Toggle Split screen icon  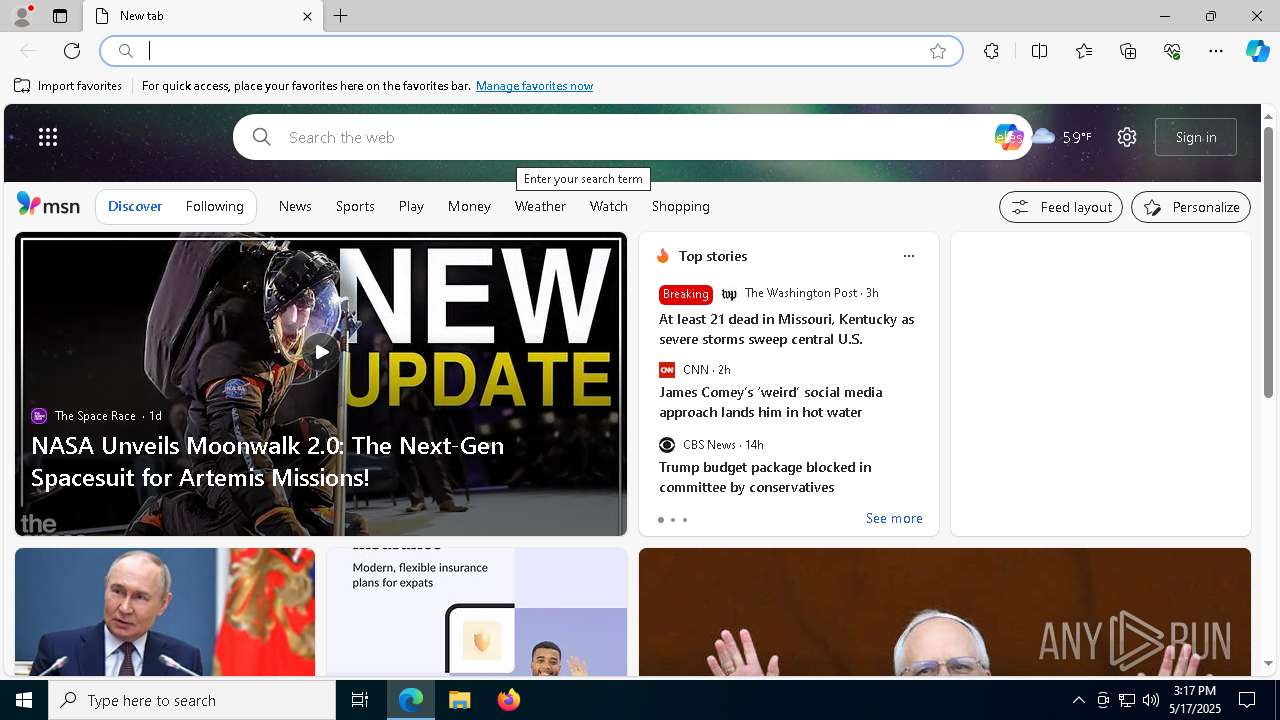coord(1039,51)
